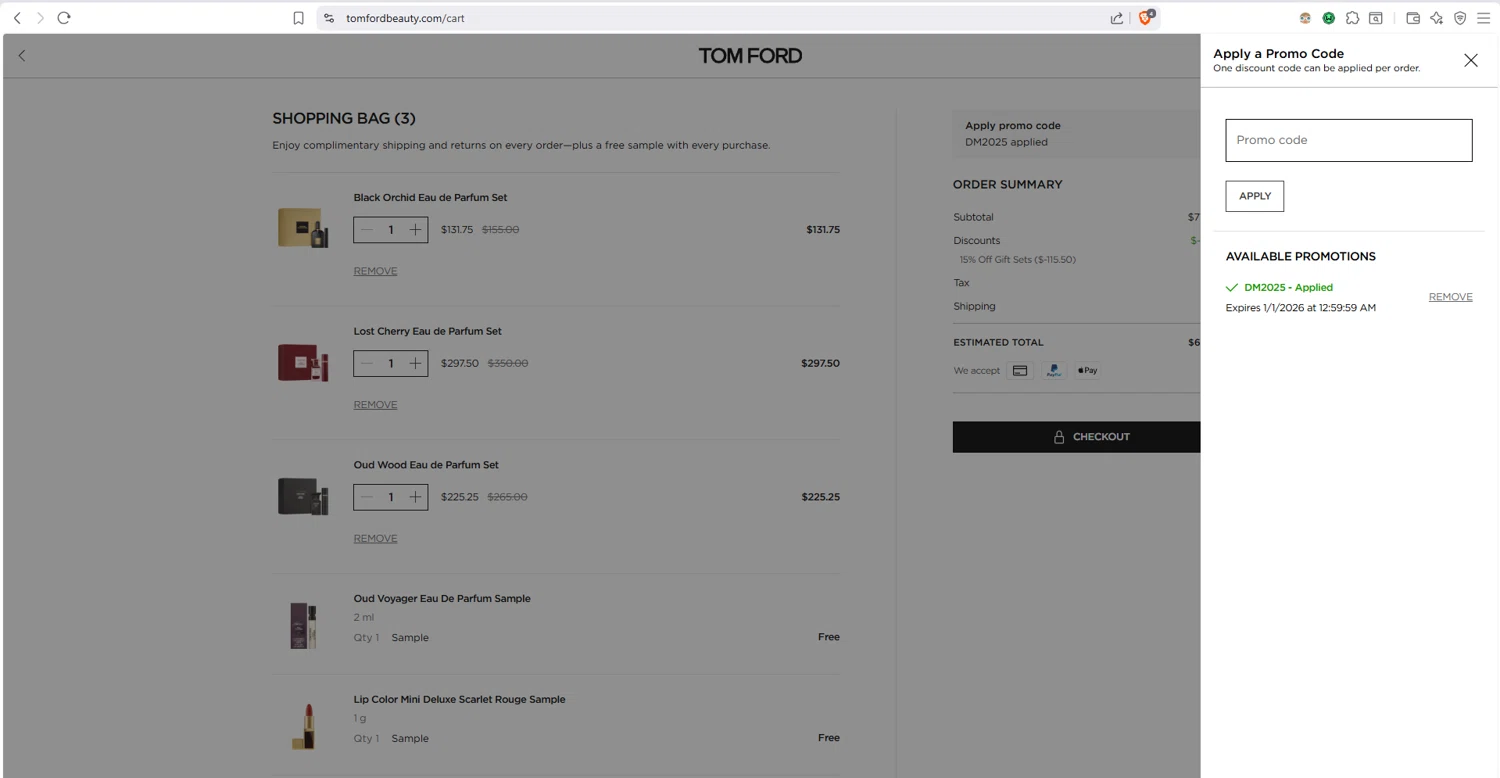The image size is (1500, 778).
Task: Click the APPLY promo button
Action: [x=1254, y=196]
